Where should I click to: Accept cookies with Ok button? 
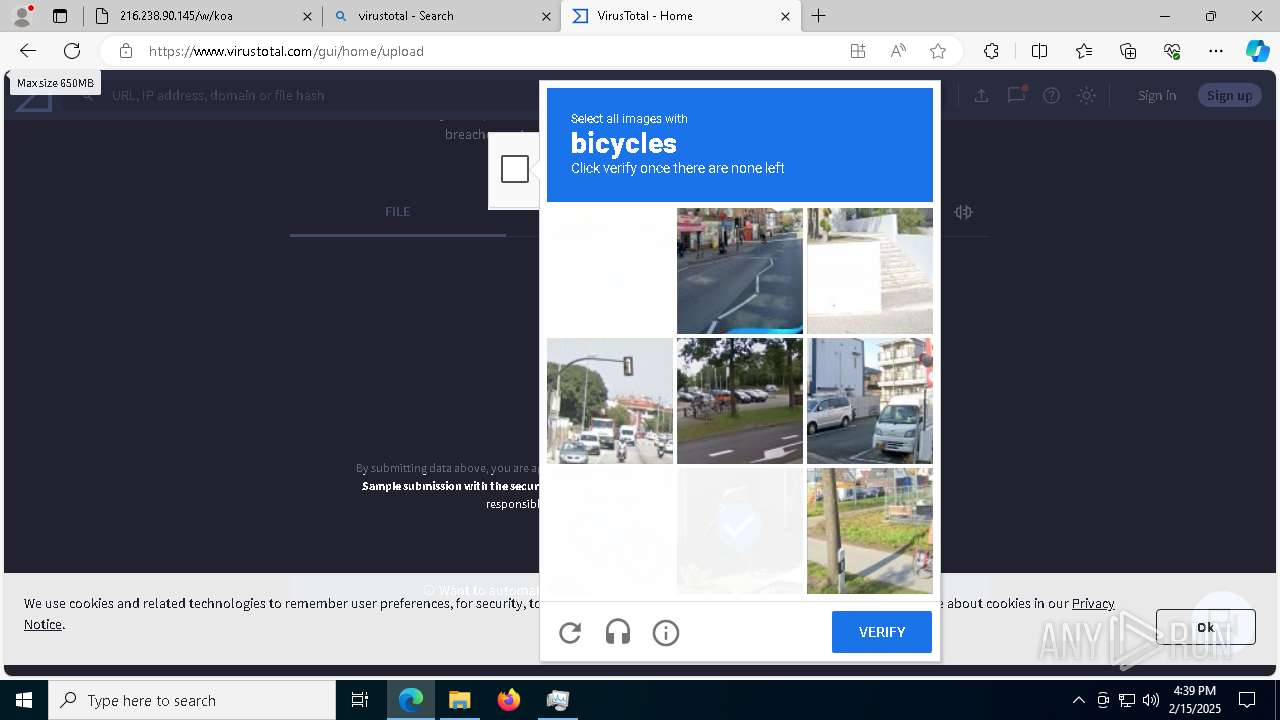[x=1205, y=627]
